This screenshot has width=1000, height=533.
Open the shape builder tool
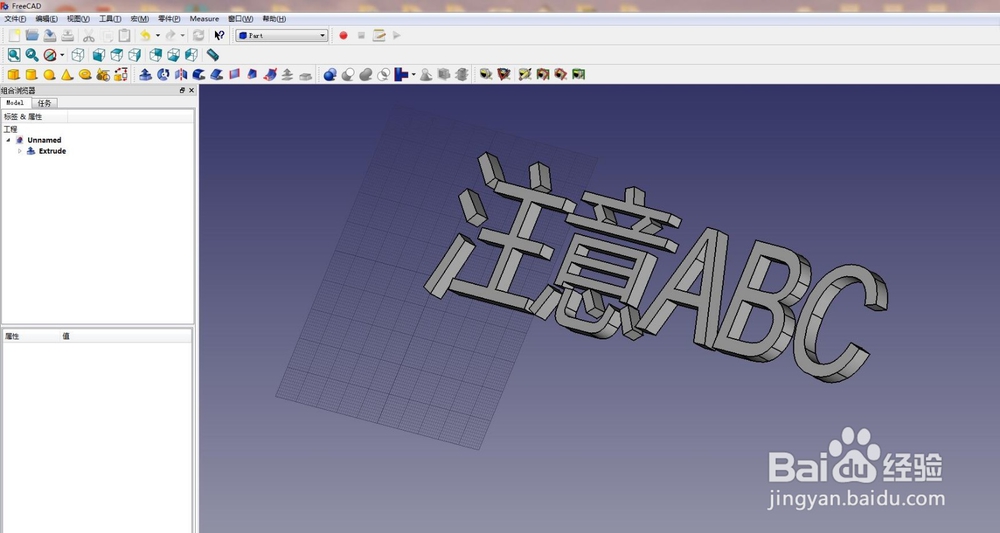click(121, 75)
